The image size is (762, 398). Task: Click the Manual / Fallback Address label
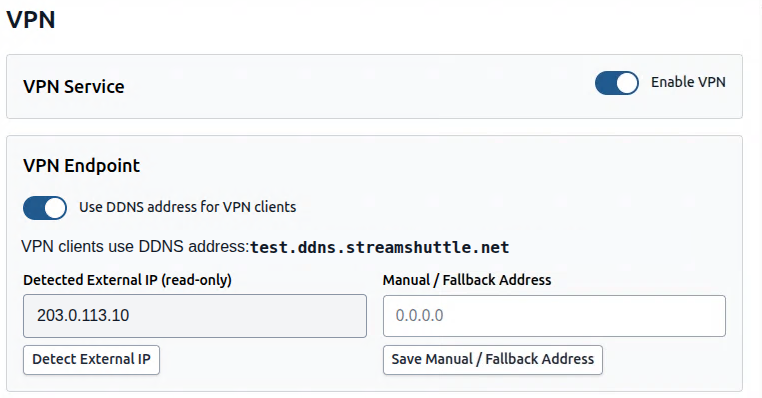[x=467, y=280]
